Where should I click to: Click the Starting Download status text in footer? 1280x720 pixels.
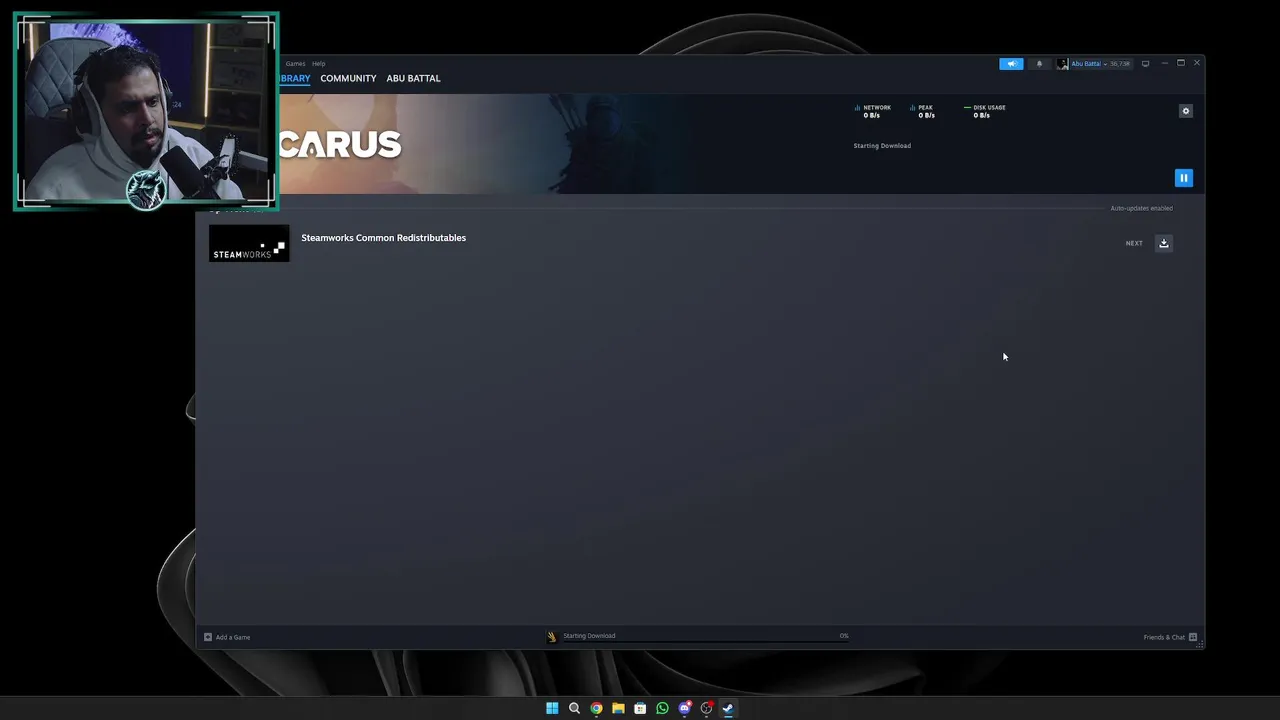tap(589, 636)
